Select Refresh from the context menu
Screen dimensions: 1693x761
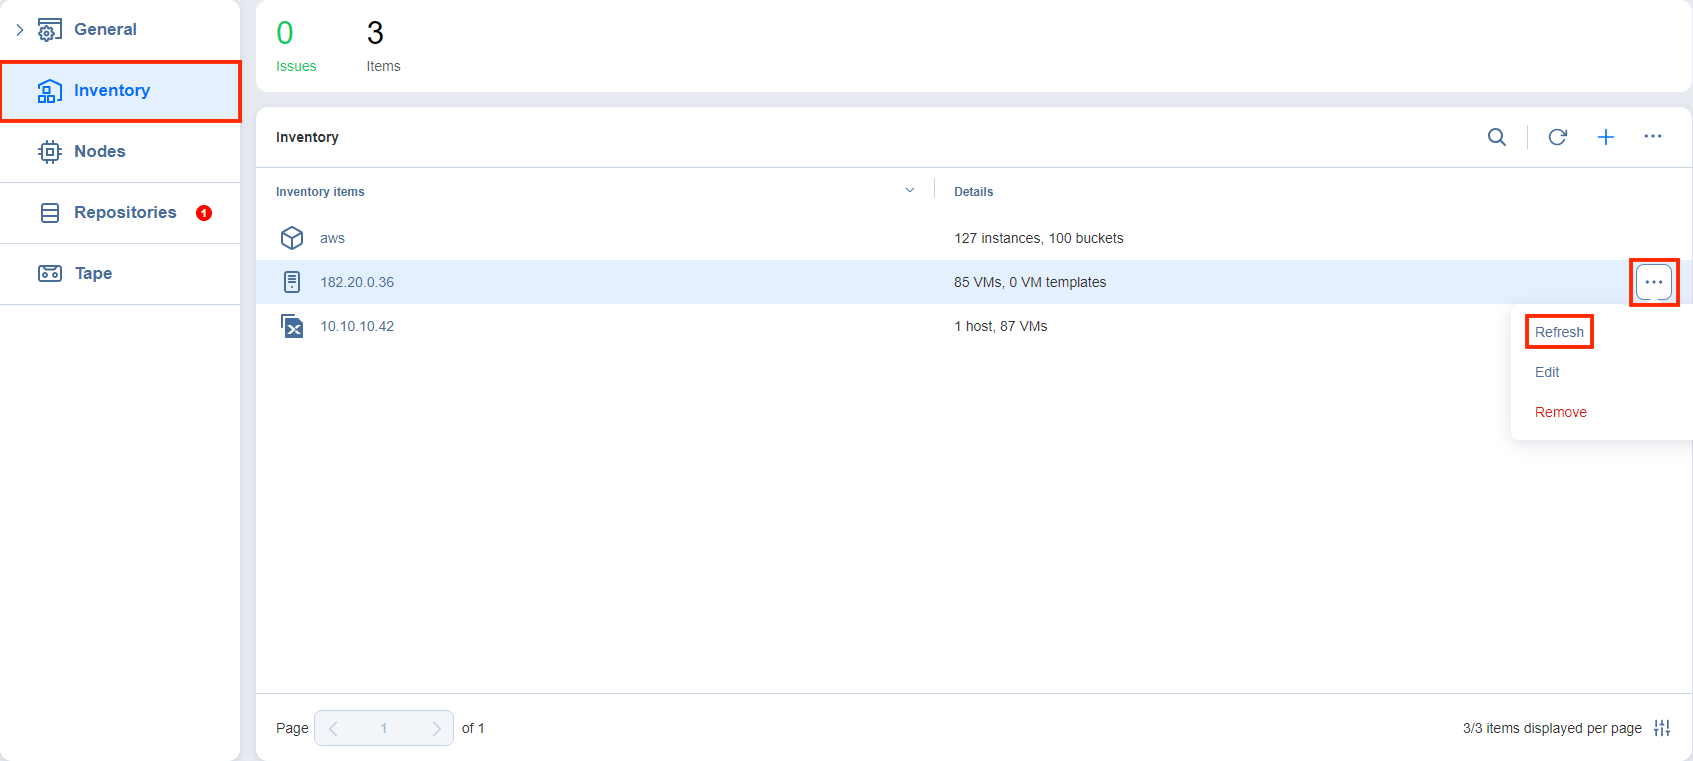[x=1559, y=332]
